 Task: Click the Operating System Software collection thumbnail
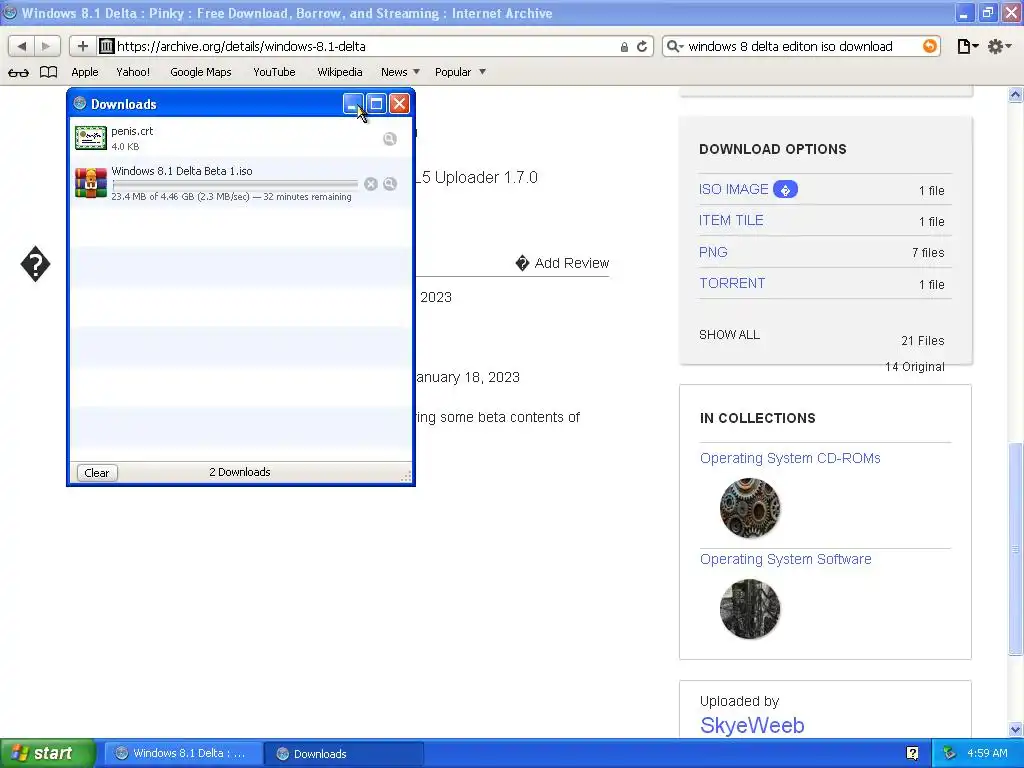[750, 609]
